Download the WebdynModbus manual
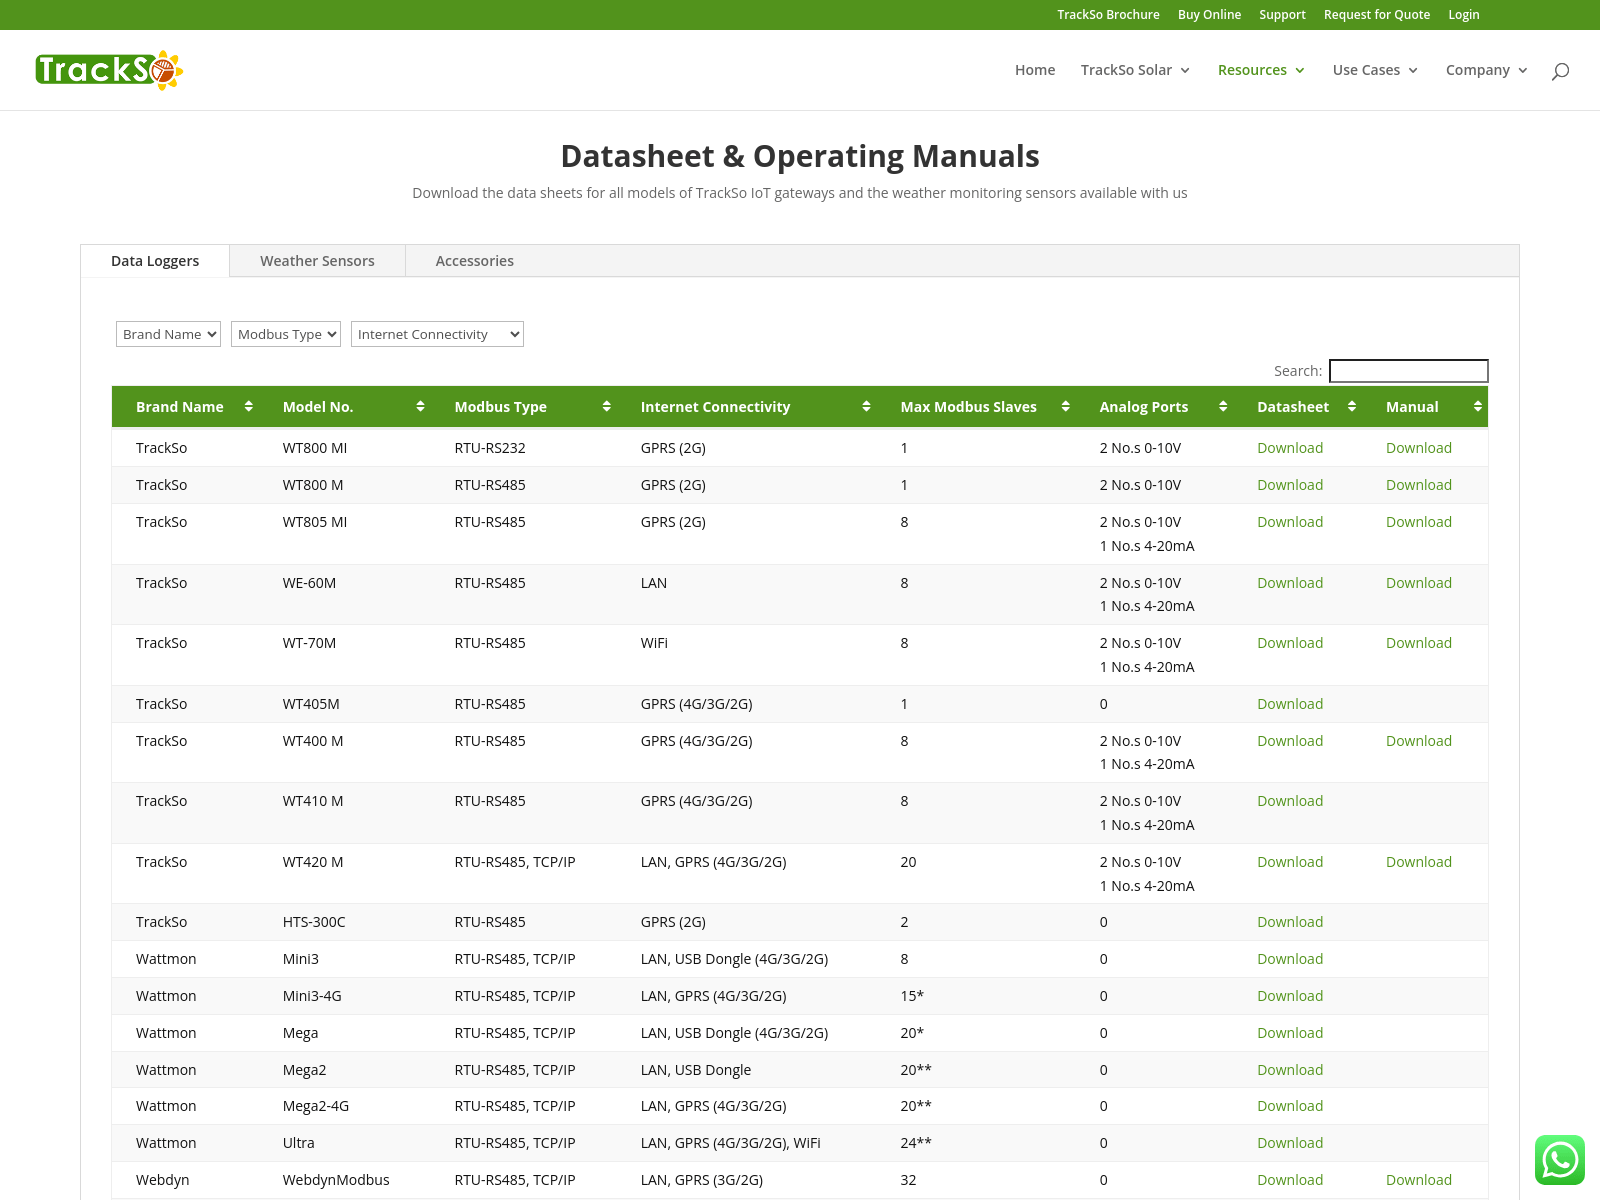Image resolution: width=1600 pixels, height=1200 pixels. coord(1418,1180)
